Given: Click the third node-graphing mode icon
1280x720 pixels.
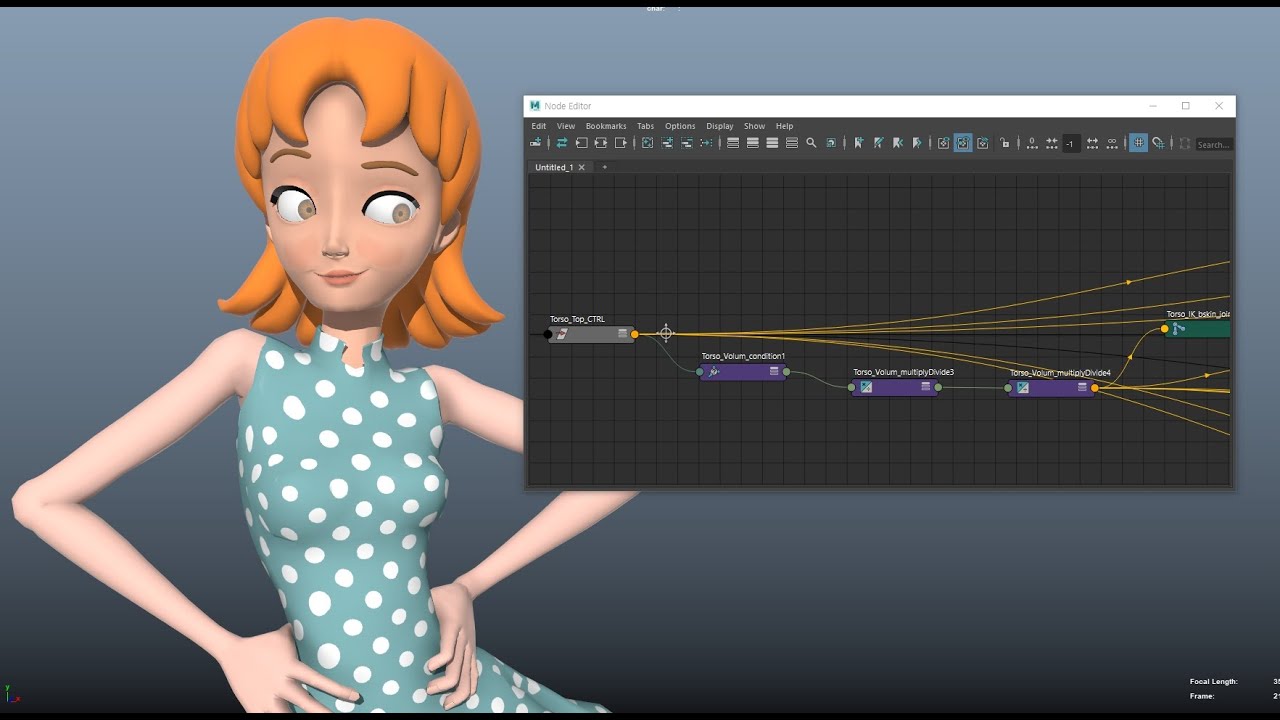Looking at the screenshot, I should 982,143.
